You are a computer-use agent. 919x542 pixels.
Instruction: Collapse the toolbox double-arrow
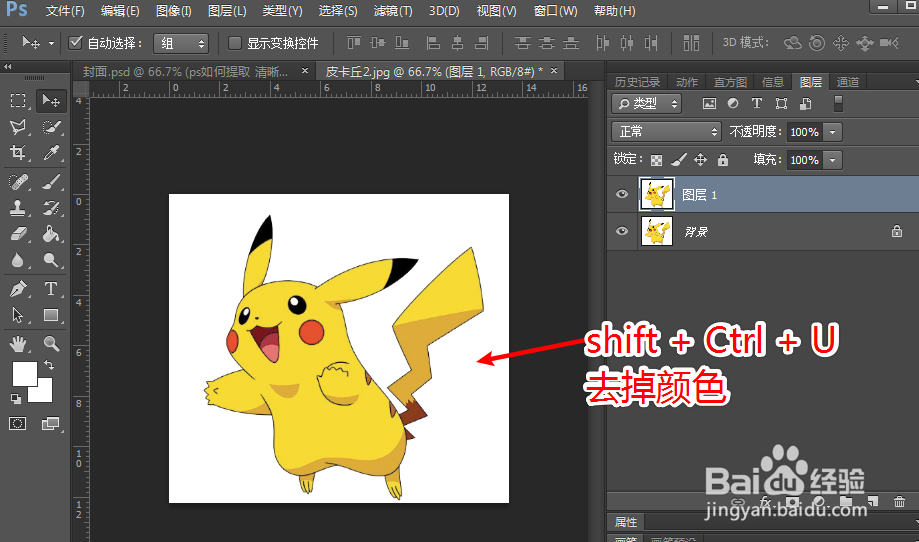click(8, 67)
